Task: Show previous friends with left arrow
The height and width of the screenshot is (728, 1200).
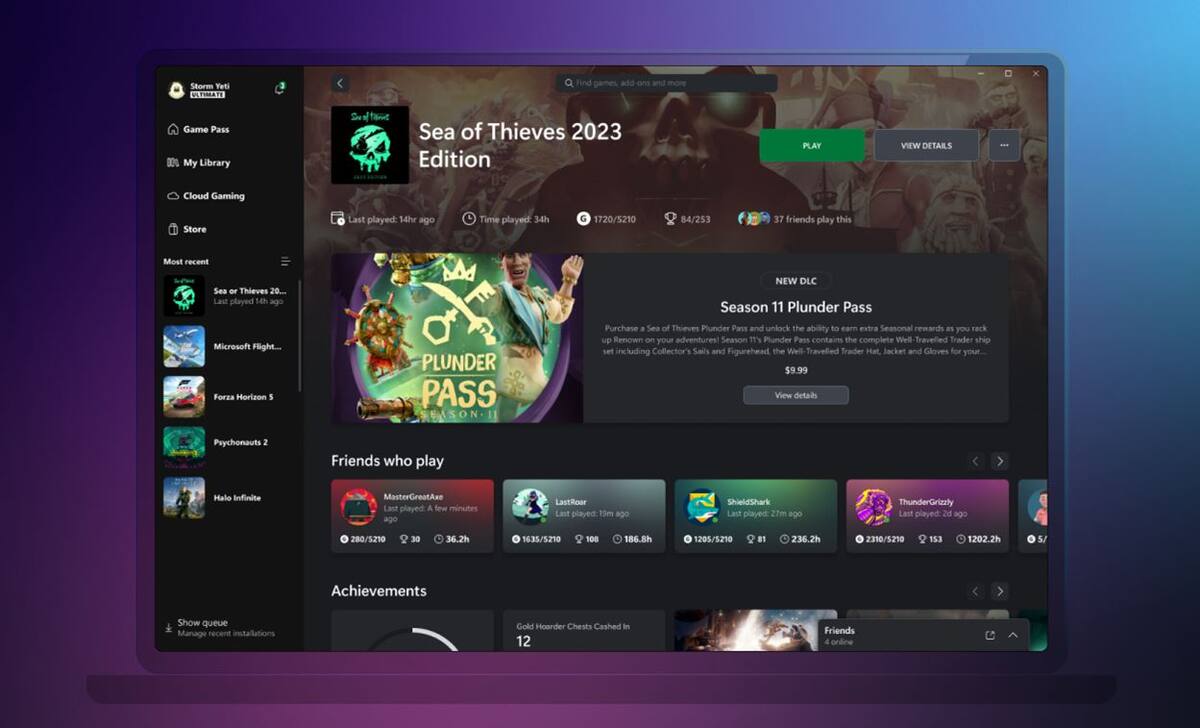Action: click(976, 461)
